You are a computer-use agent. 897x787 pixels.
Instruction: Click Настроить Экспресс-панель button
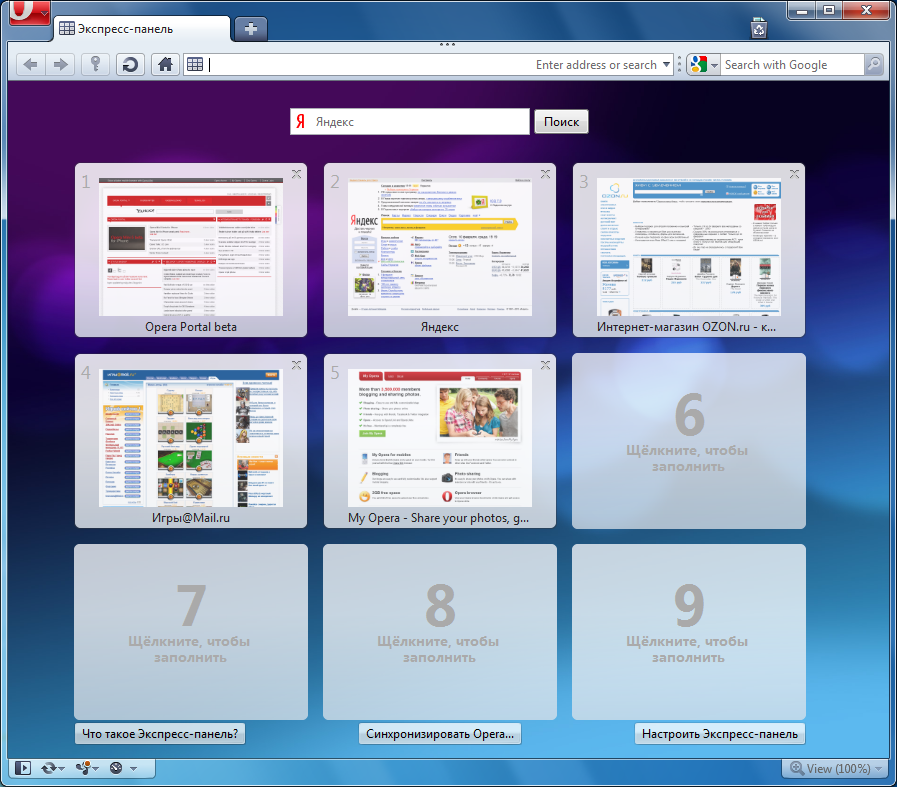(720, 734)
